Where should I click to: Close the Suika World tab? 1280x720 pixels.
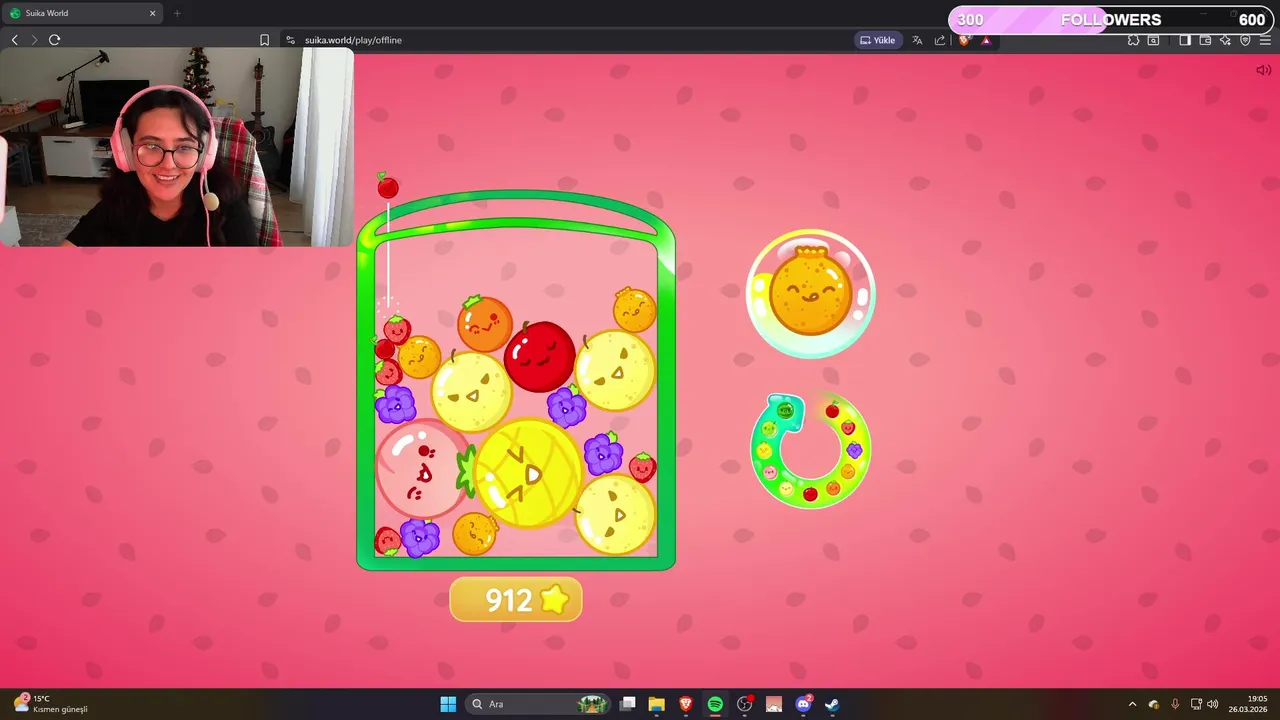click(153, 13)
